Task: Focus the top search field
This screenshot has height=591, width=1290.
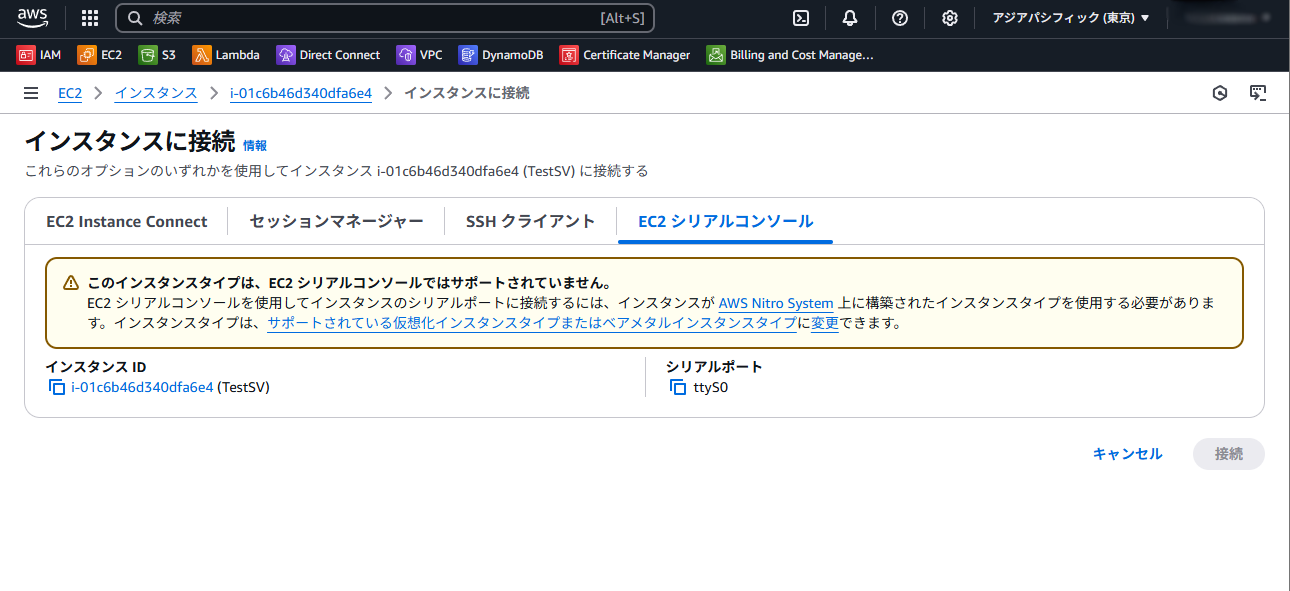Action: pyautogui.click(x=385, y=18)
